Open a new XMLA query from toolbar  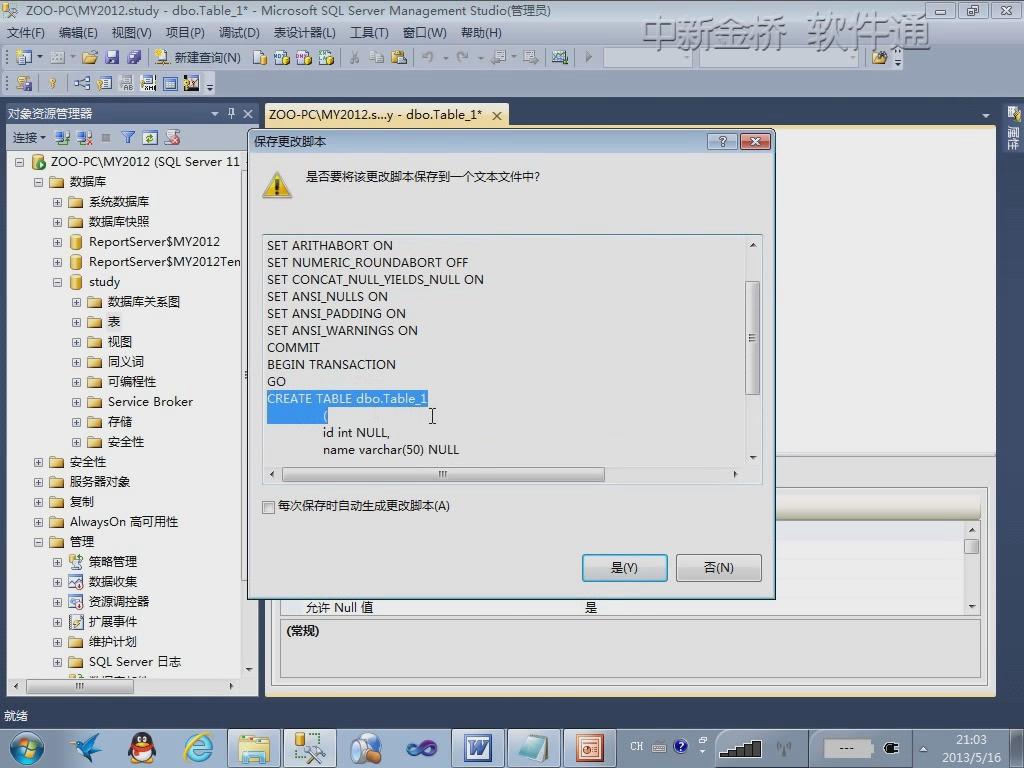tap(326, 57)
